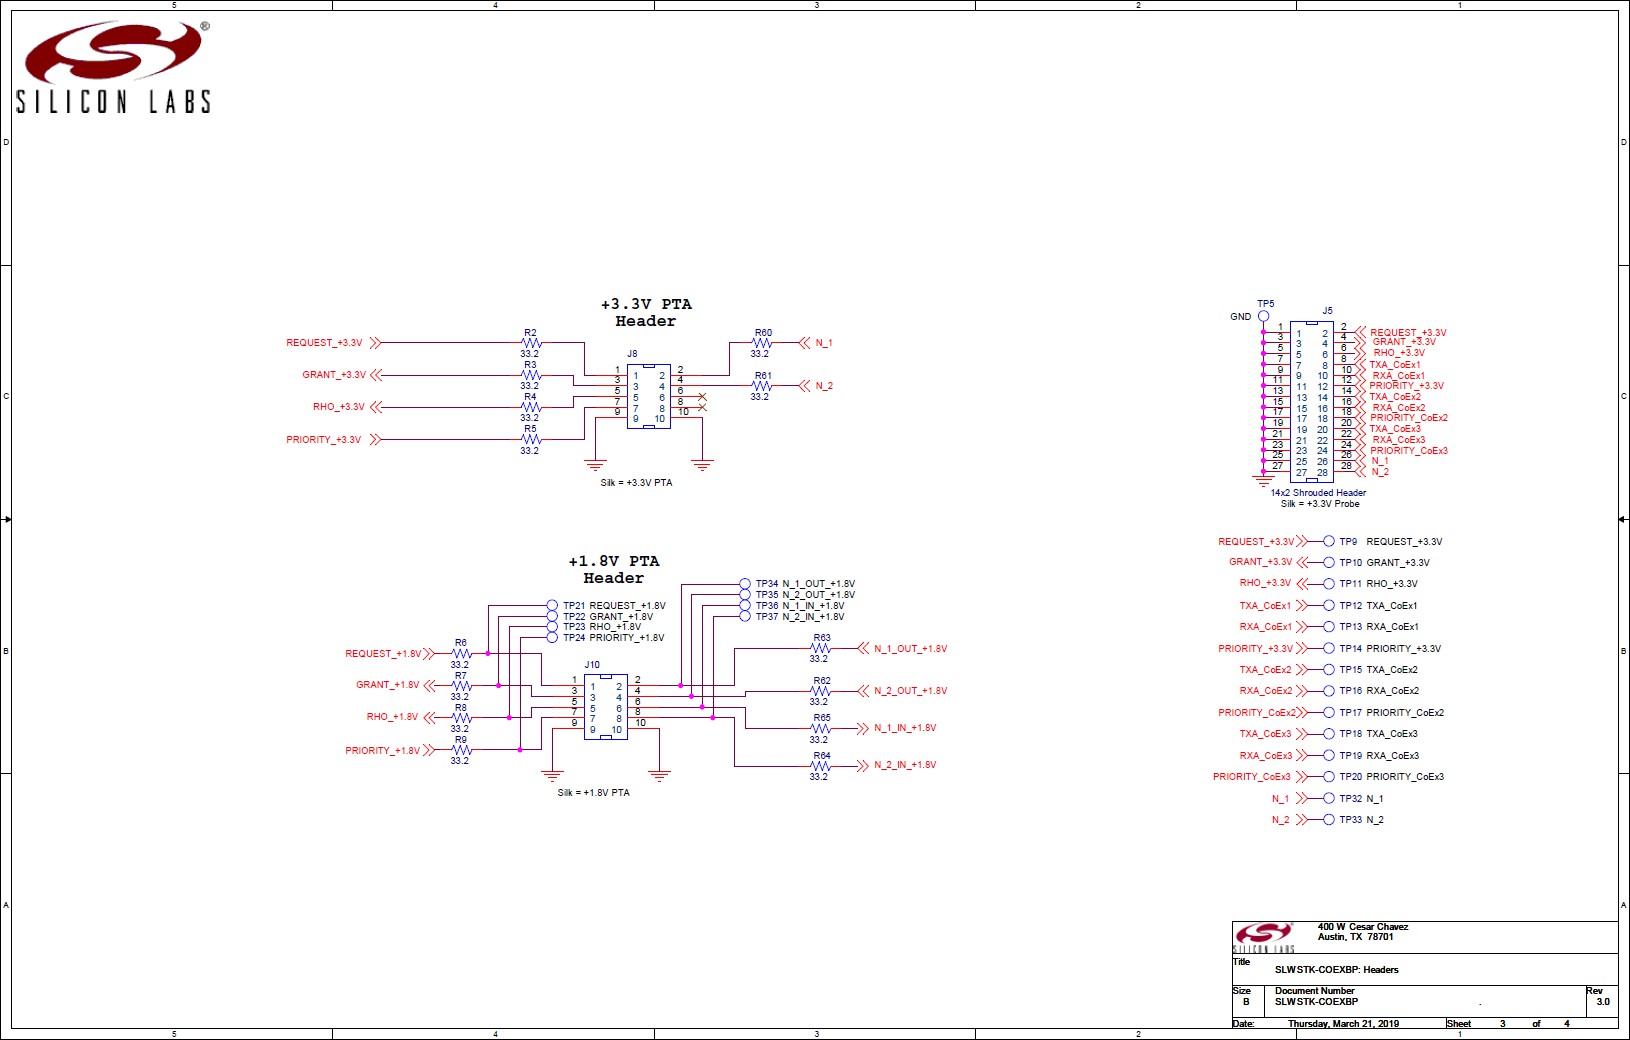The height and width of the screenshot is (1040, 1630).
Task: Click resistor R64 symbol
Action: pyautogui.click(x=821, y=766)
